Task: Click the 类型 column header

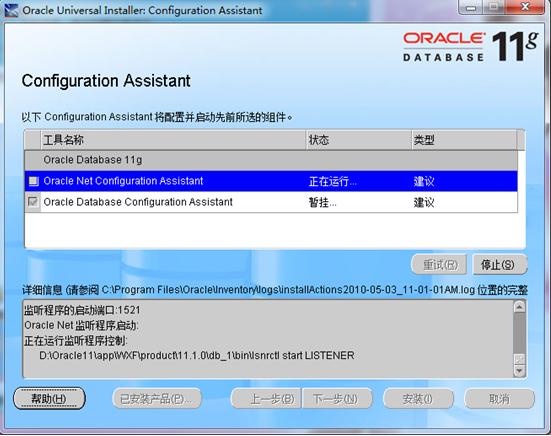Action: click(x=465, y=140)
